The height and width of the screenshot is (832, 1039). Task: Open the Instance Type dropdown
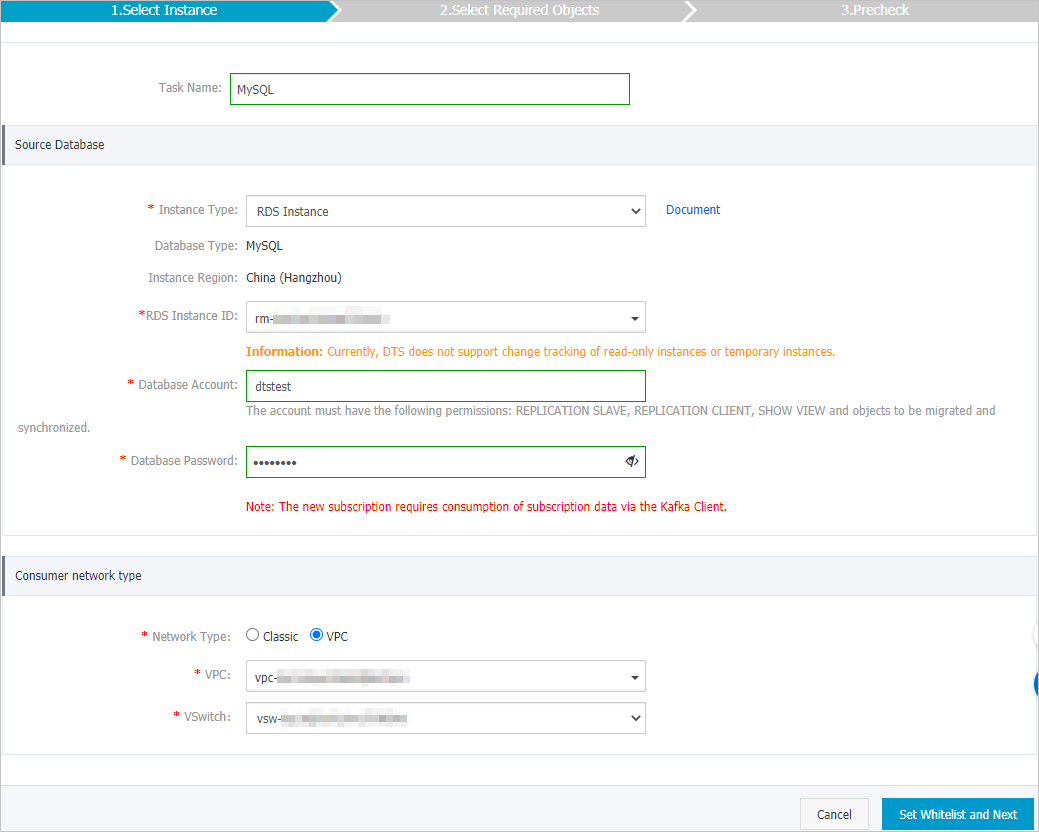[x=445, y=211]
